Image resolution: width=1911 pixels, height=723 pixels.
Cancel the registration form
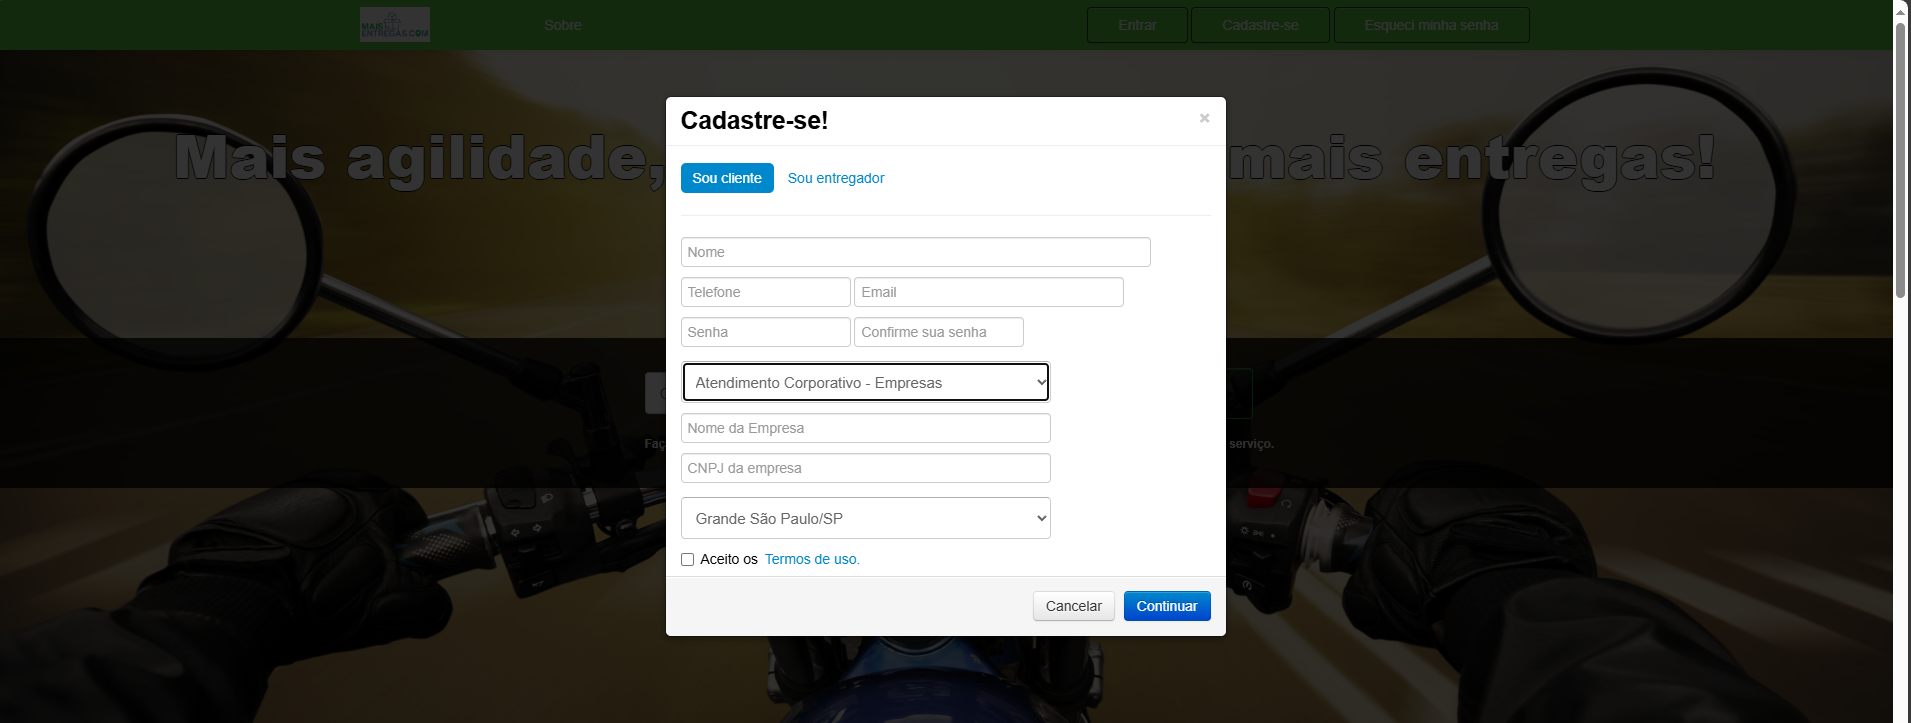click(1074, 606)
